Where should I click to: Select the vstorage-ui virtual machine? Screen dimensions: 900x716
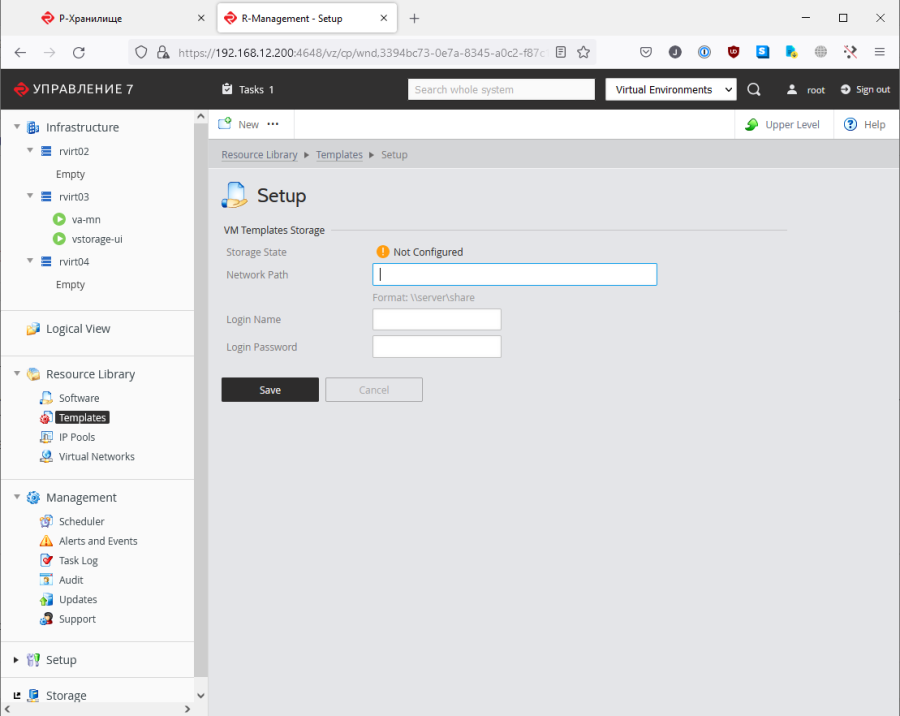(x=97, y=239)
